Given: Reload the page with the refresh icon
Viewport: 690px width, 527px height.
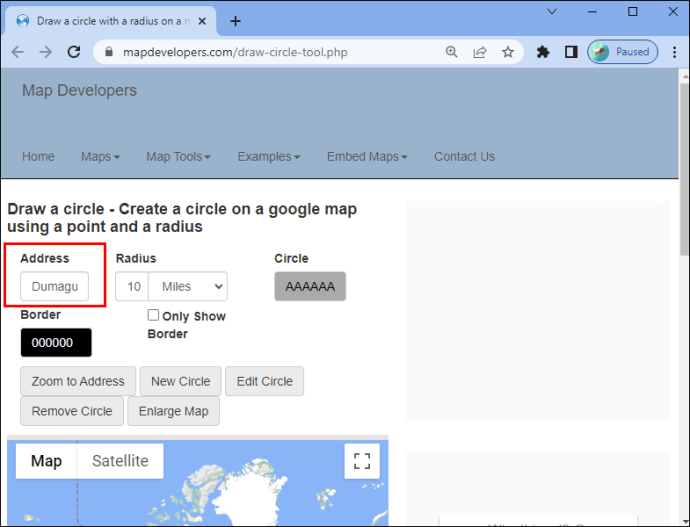Looking at the screenshot, I should coord(73,52).
